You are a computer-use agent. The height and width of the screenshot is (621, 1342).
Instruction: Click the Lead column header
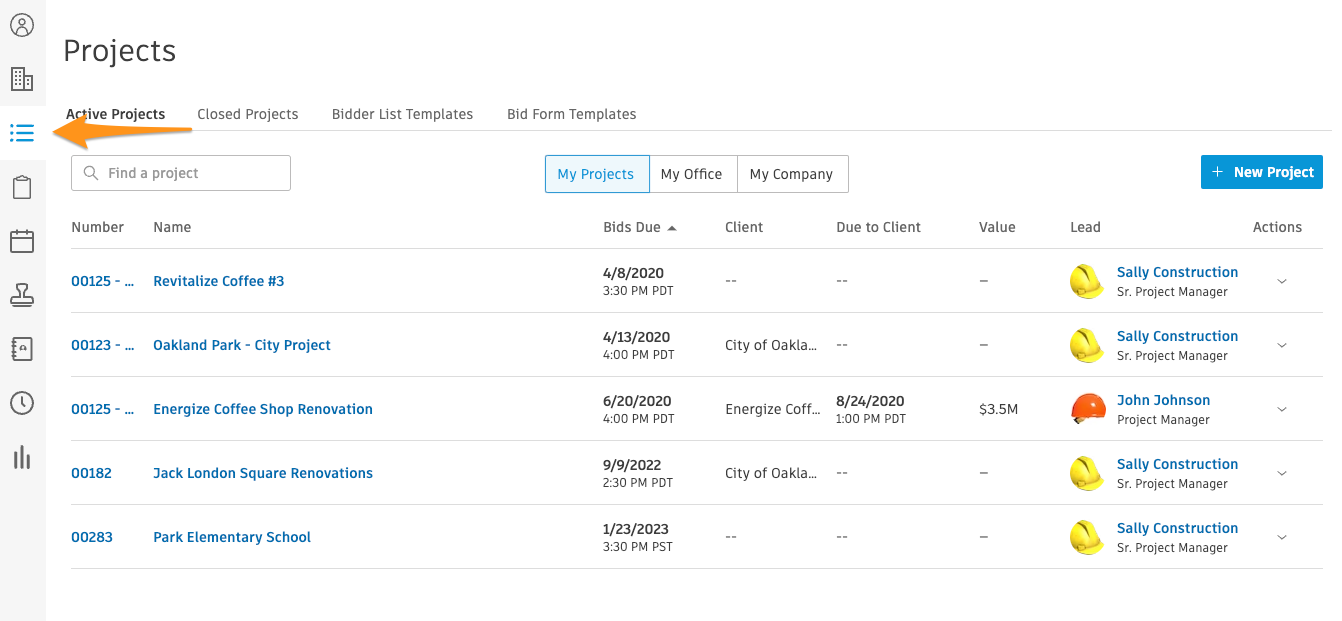(x=1085, y=227)
